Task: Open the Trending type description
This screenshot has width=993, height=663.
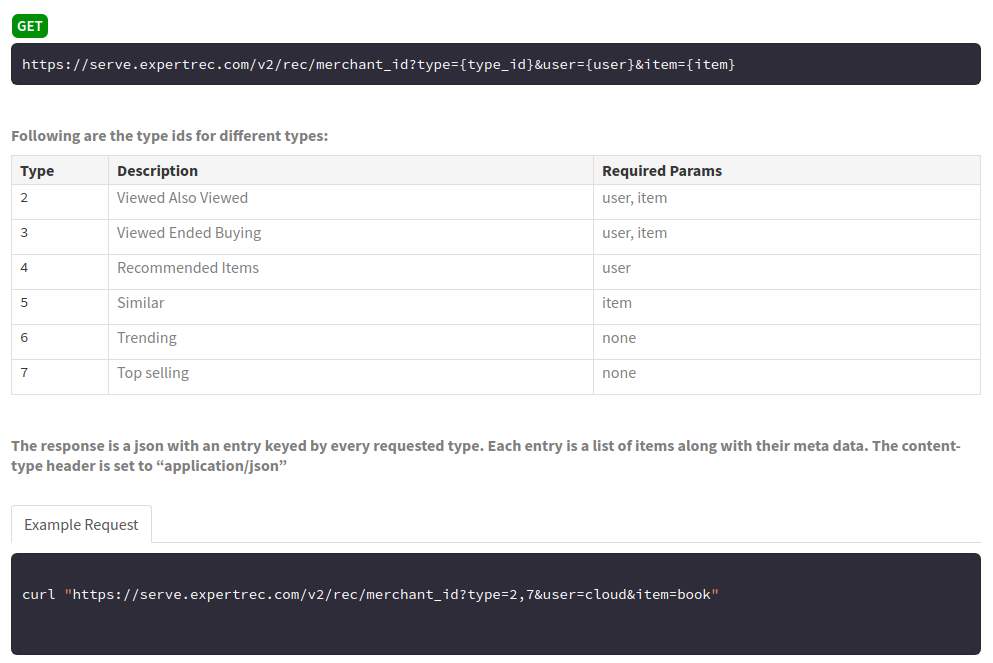Action: point(146,337)
